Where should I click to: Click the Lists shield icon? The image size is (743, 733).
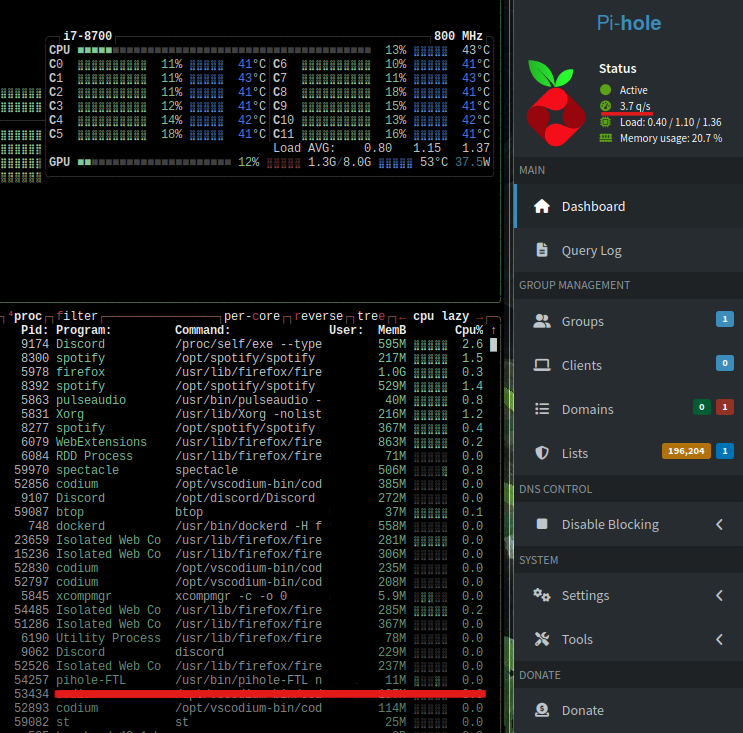(x=542, y=453)
